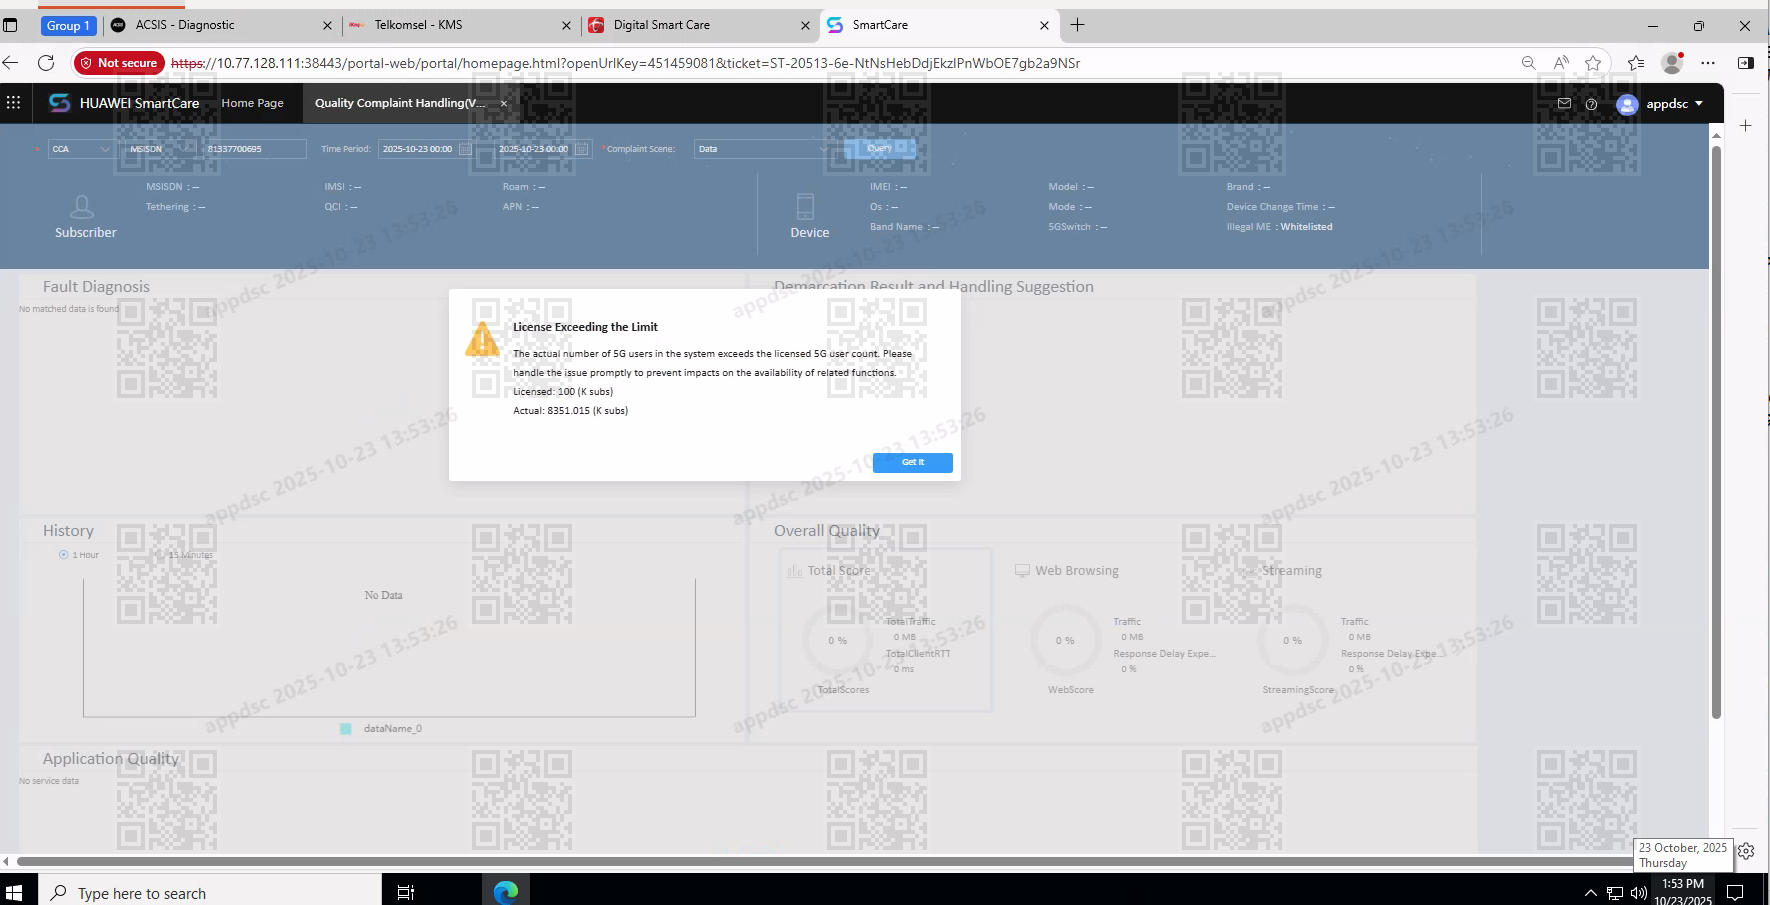Open Windows Task View
This screenshot has height=905, width=1770.
pyautogui.click(x=406, y=892)
